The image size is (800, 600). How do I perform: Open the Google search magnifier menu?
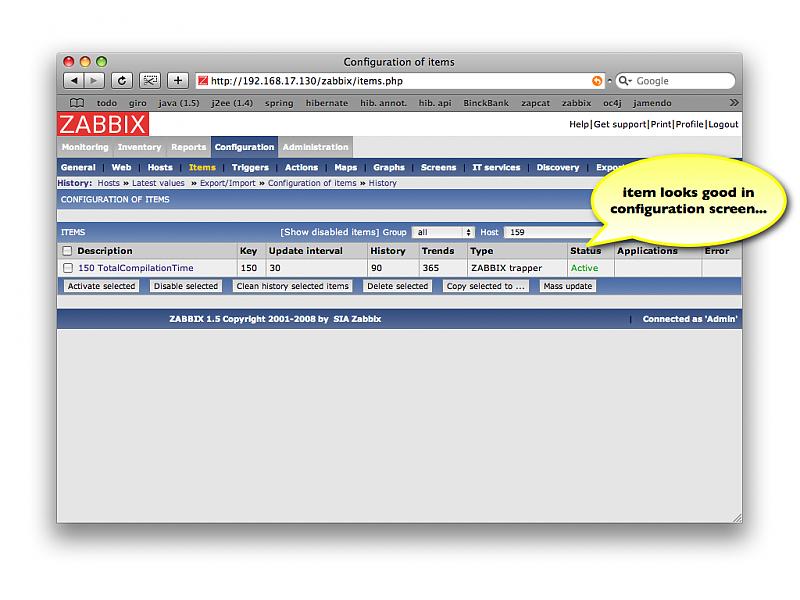625,81
